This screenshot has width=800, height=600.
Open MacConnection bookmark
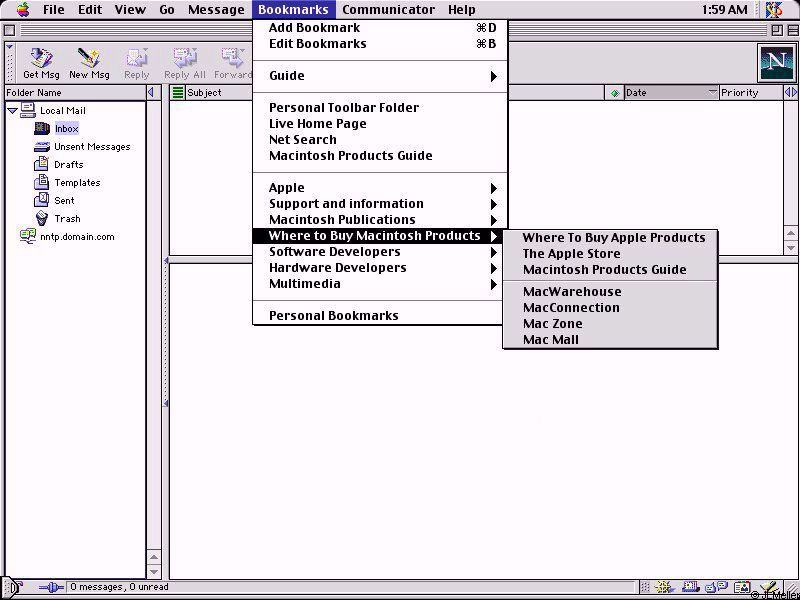pos(610,308)
